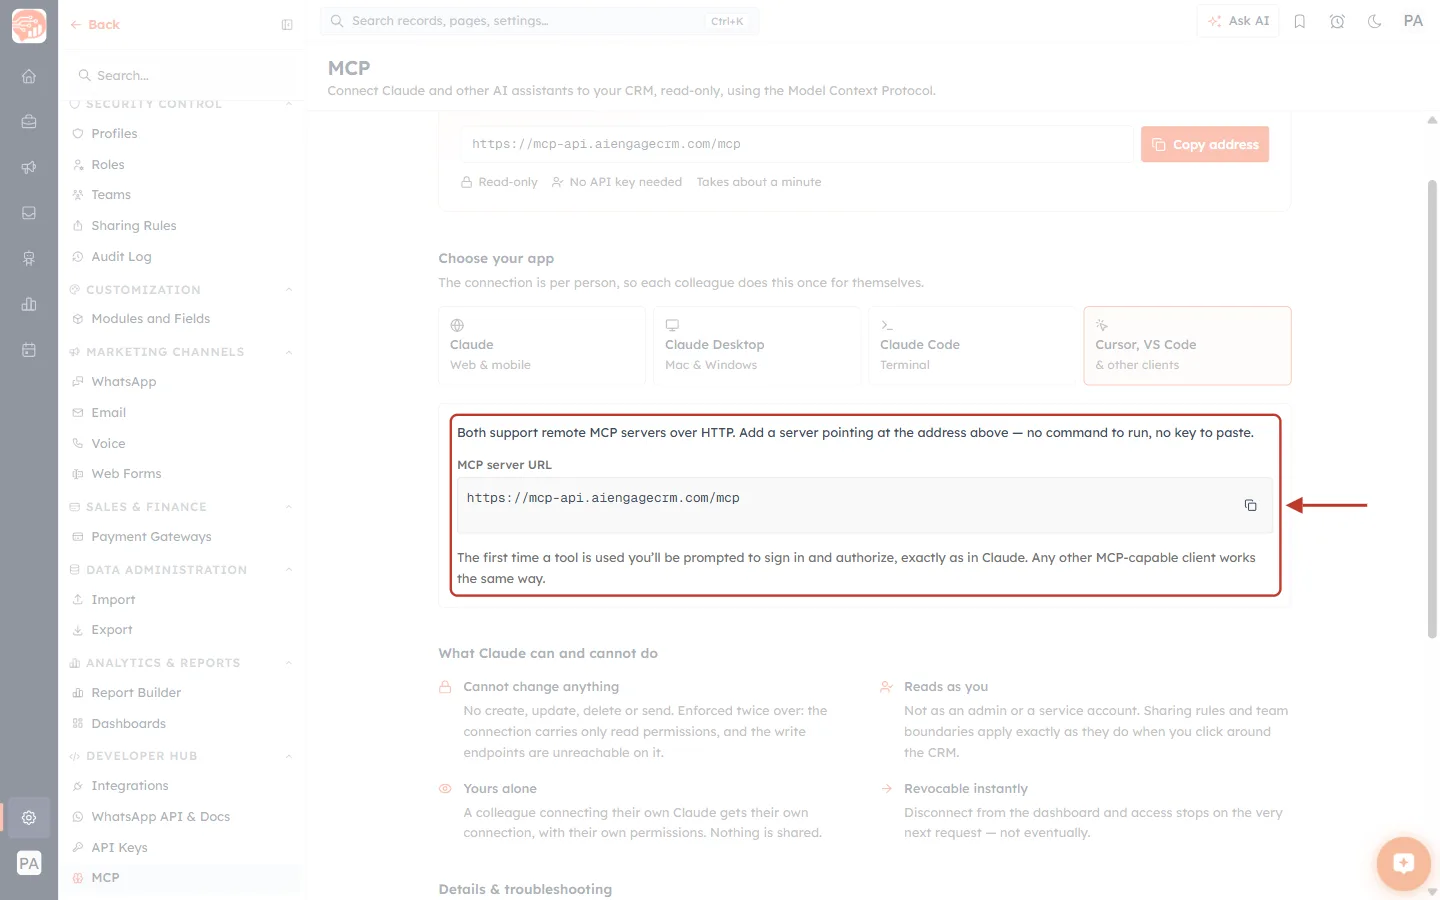Focus the global search records field

click(x=539, y=21)
